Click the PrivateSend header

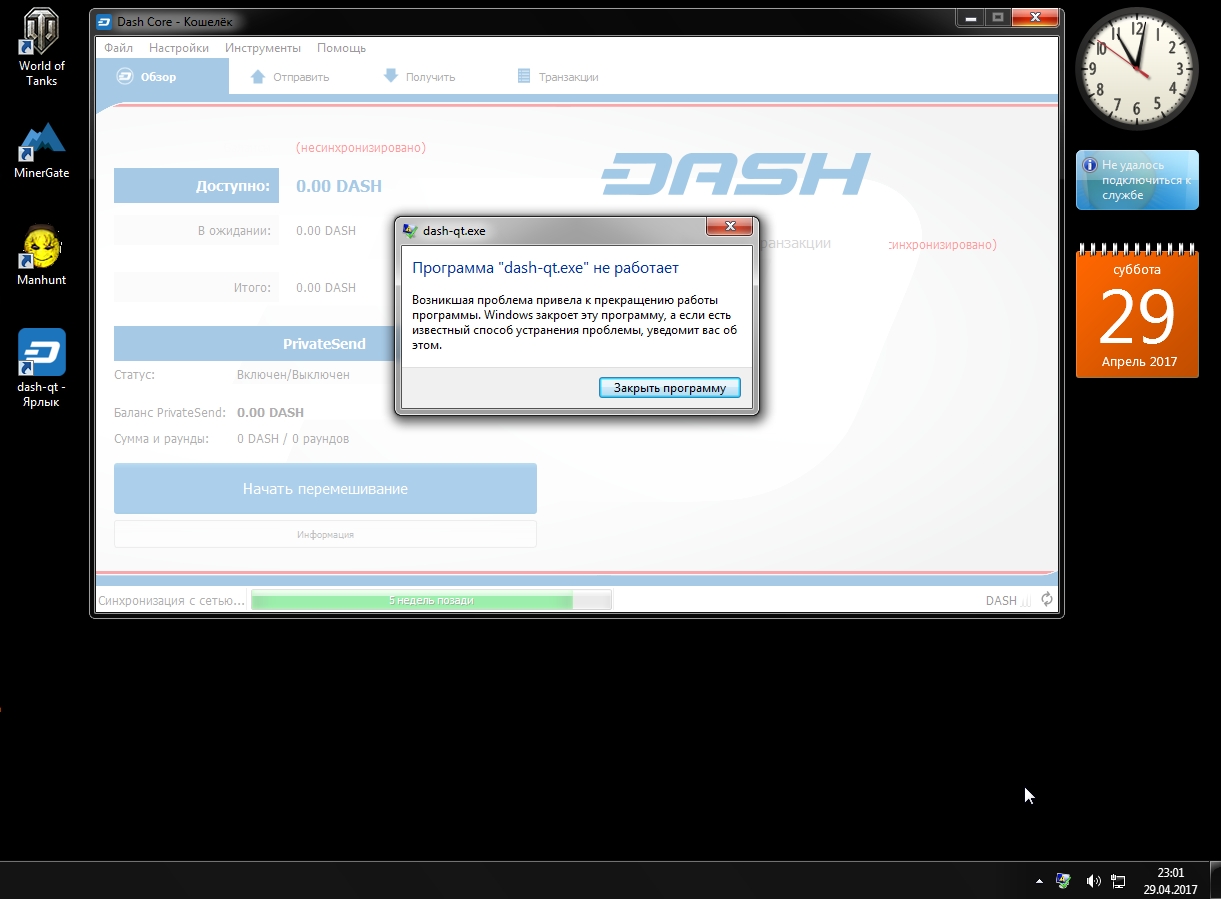coord(324,343)
